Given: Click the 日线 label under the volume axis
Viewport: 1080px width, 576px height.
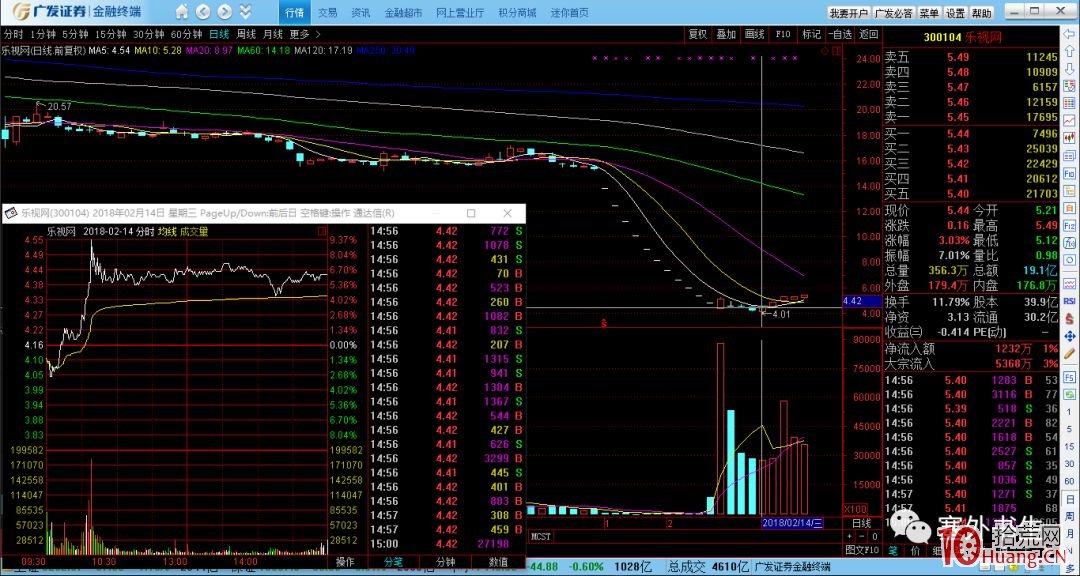Looking at the screenshot, I should click(x=862, y=523).
